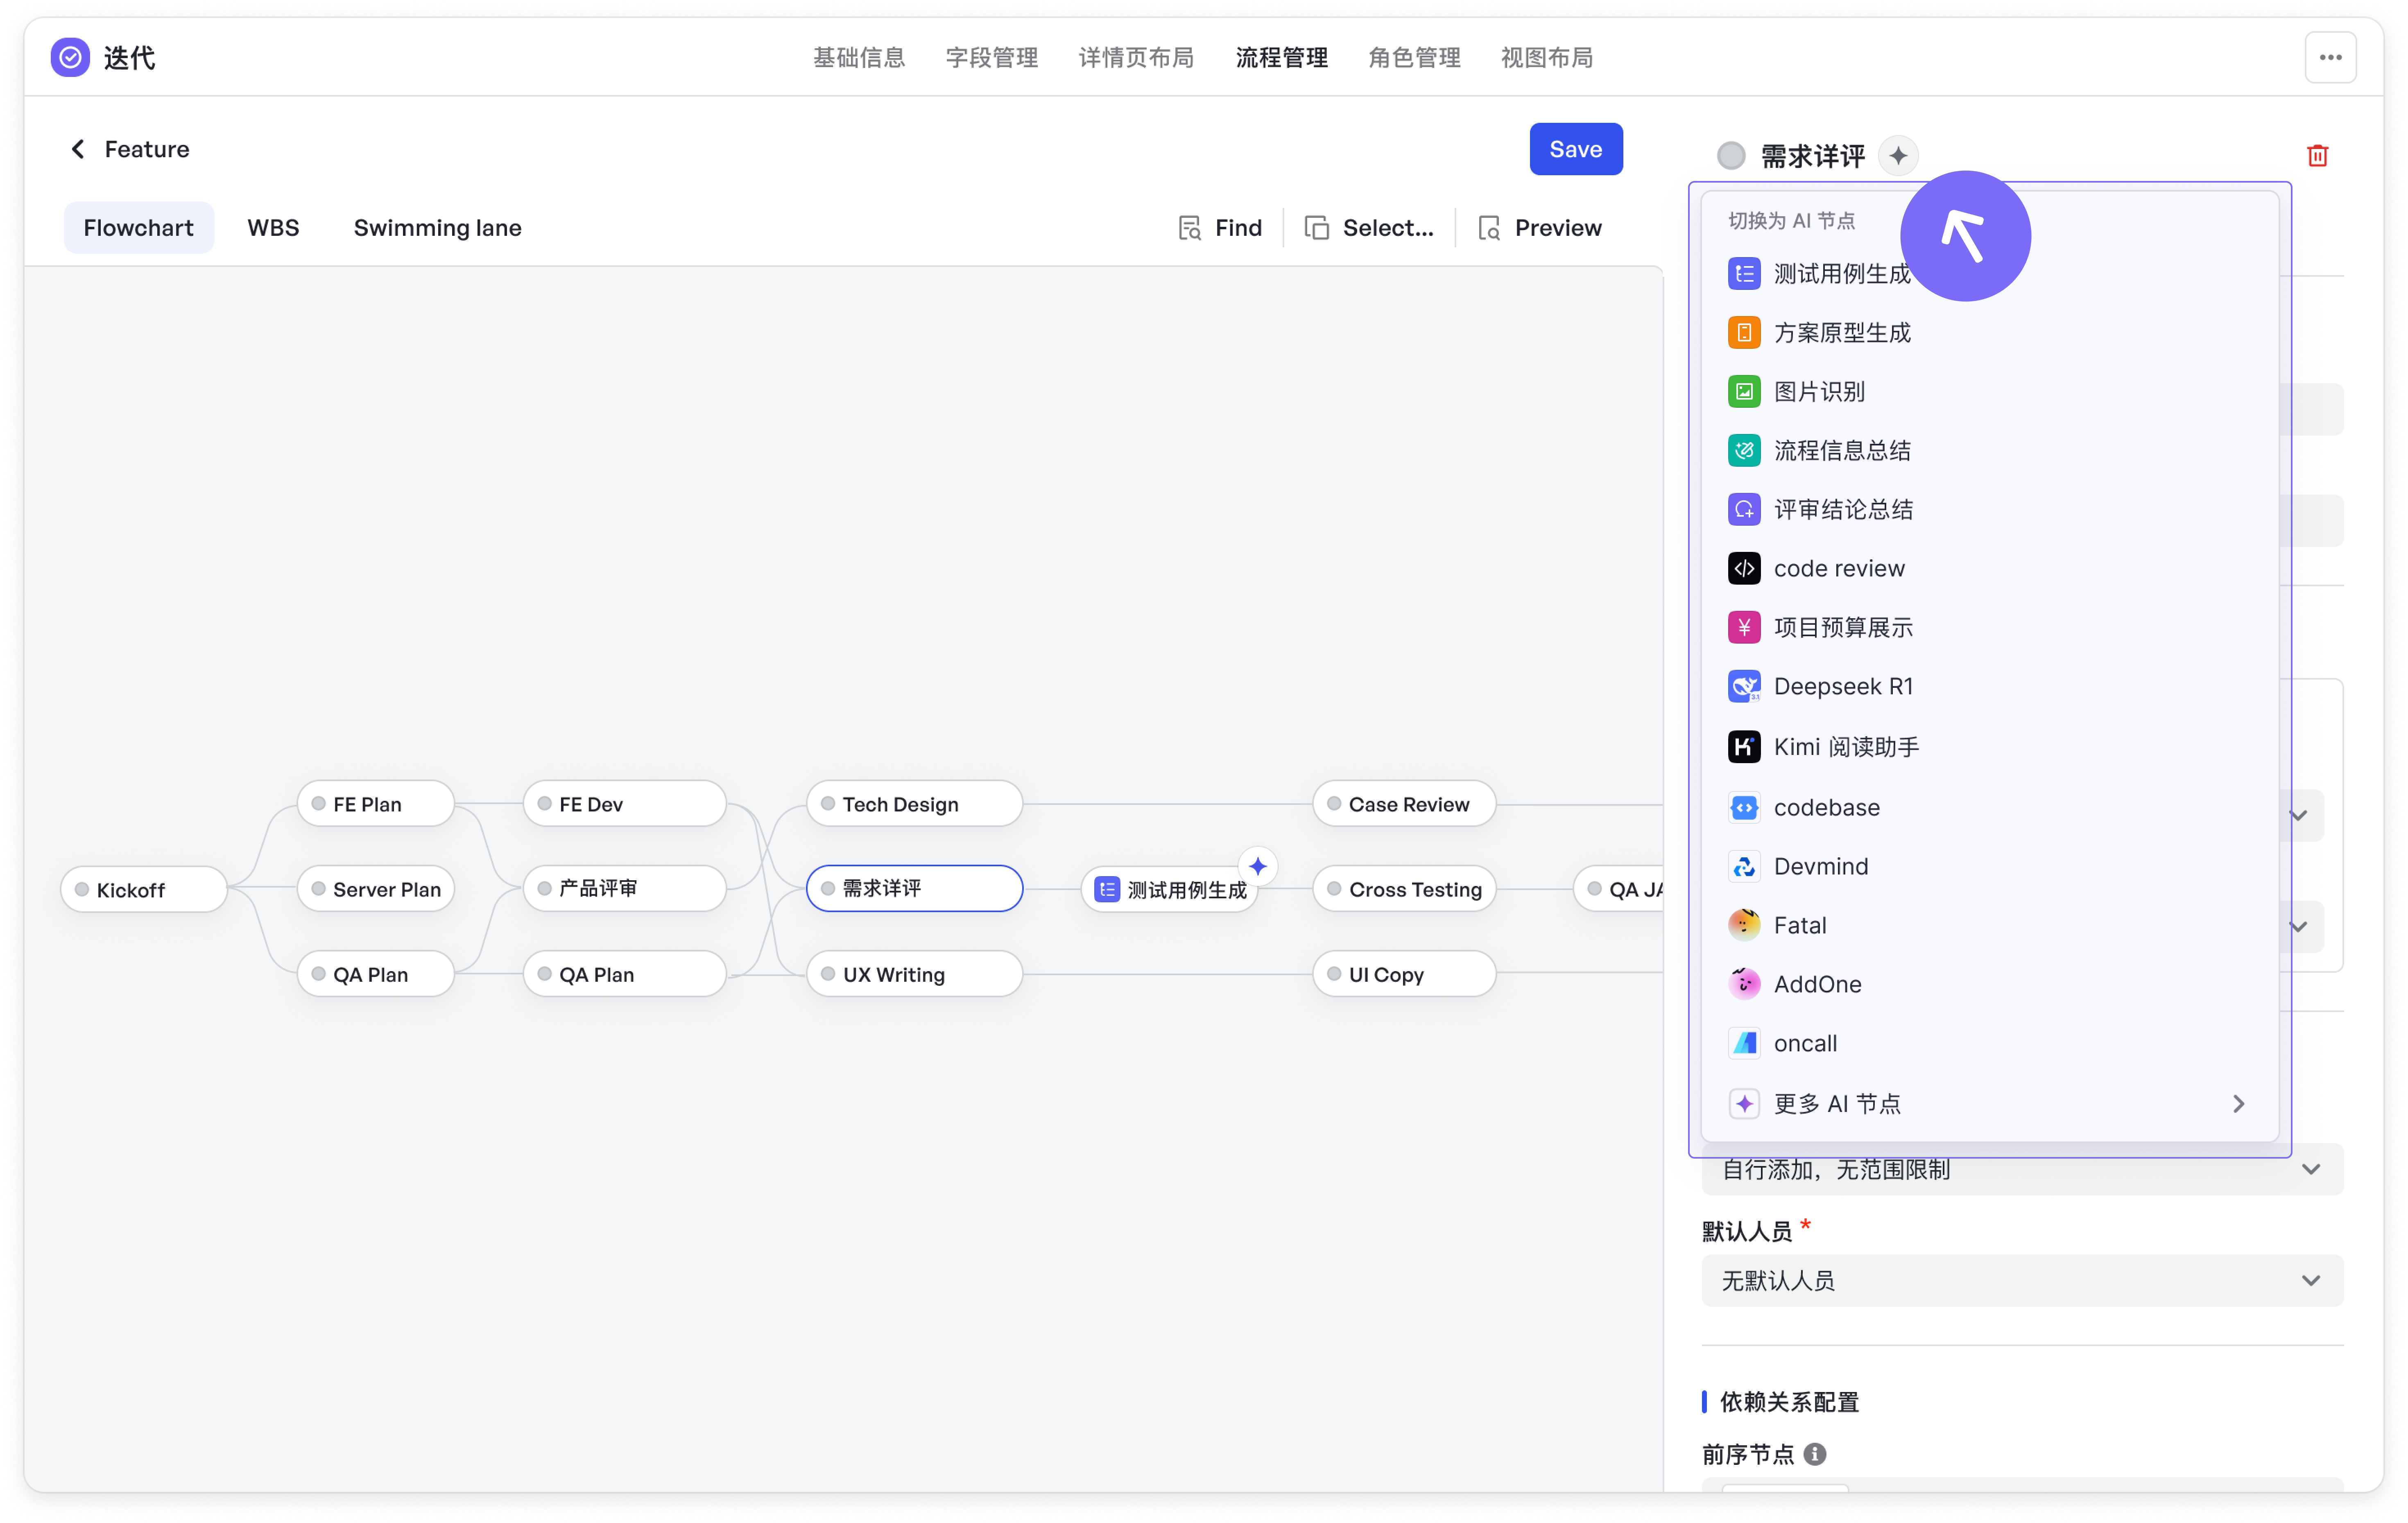Click the info icon next to 前序节点
This screenshot has width=2408, height=1523.
click(1815, 1454)
